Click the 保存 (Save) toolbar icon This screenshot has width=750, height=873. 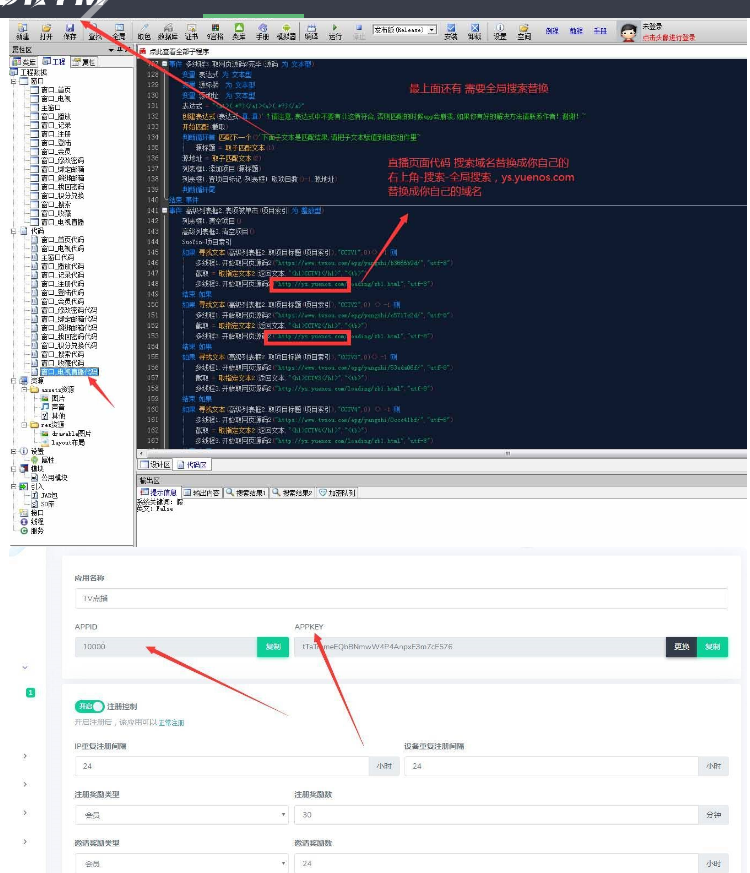(70, 31)
